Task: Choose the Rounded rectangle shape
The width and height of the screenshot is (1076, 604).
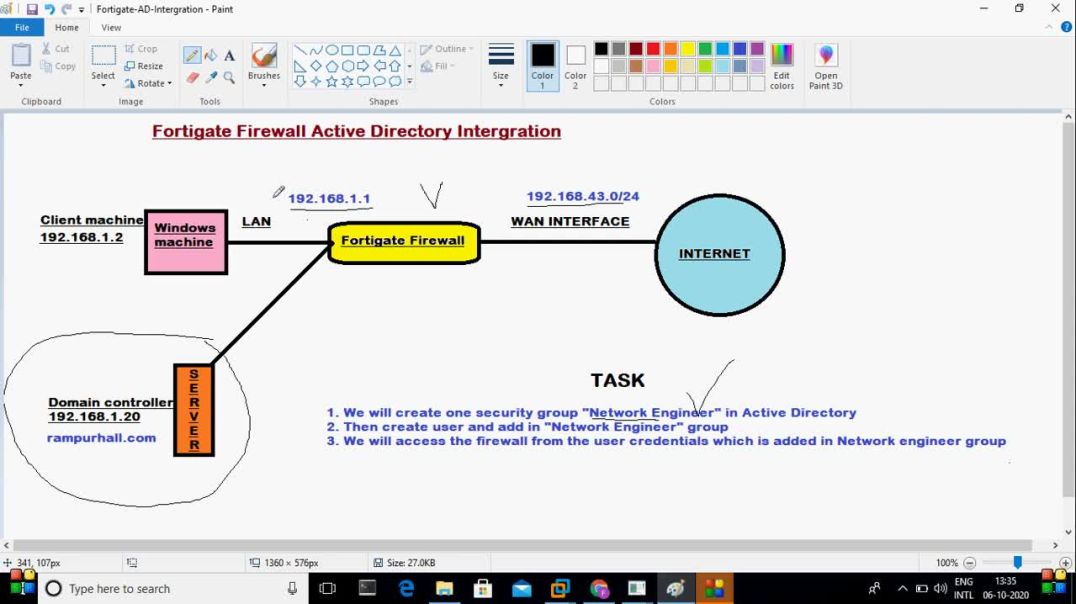Action: tap(363, 50)
